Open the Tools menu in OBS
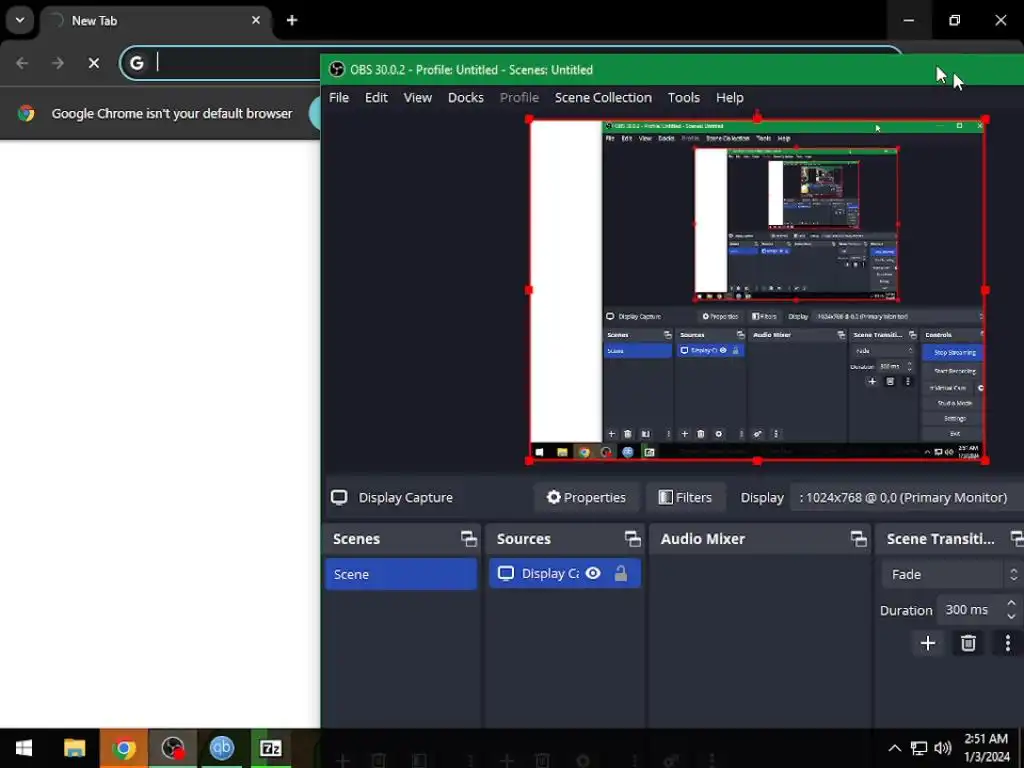Screen dimensions: 1024x768 click(x=683, y=97)
